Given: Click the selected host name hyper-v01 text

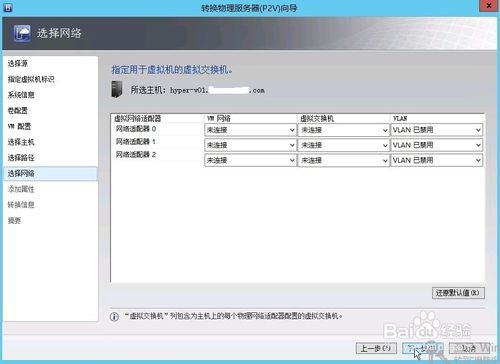Looking at the screenshot, I should tap(217, 90).
